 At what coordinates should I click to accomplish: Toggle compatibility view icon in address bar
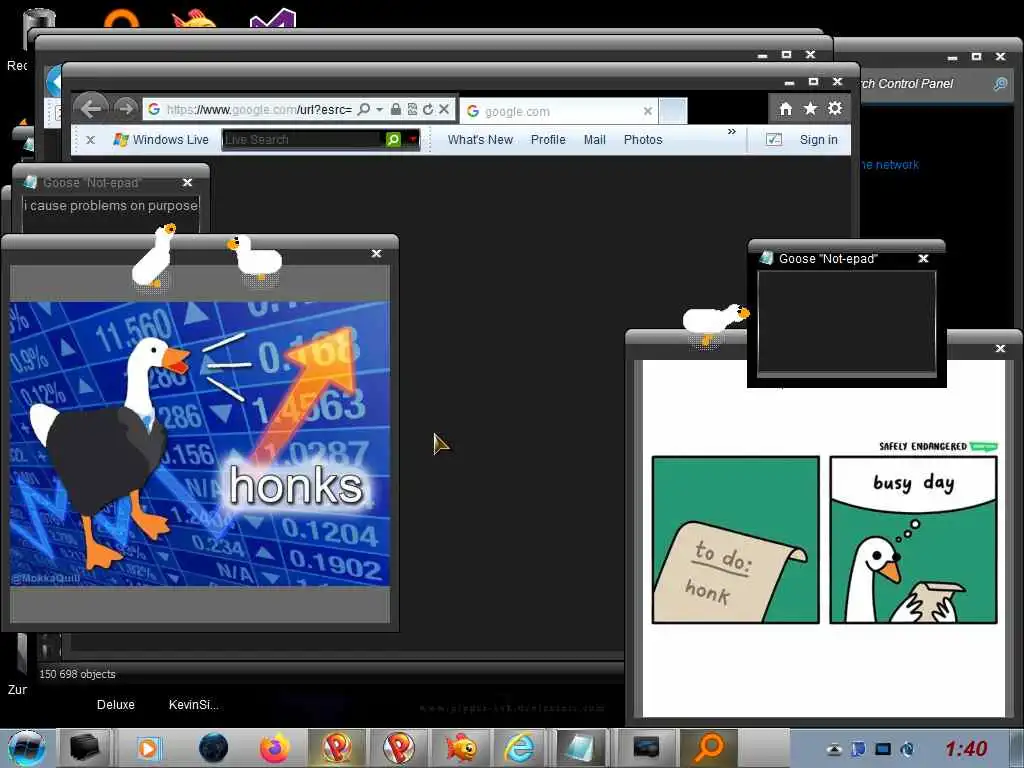pyautogui.click(x=412, y=109)
